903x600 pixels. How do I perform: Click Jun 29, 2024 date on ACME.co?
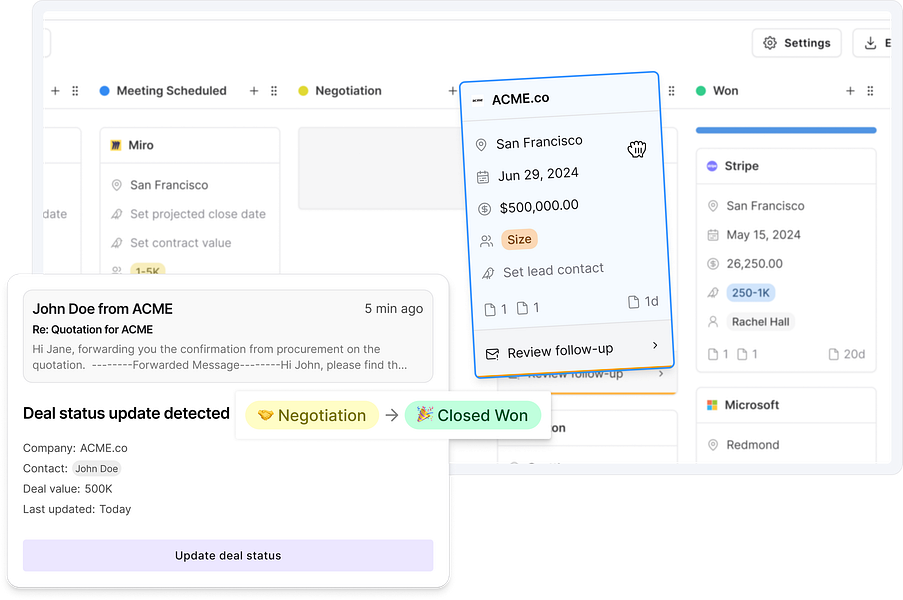[x=538, y=174]
